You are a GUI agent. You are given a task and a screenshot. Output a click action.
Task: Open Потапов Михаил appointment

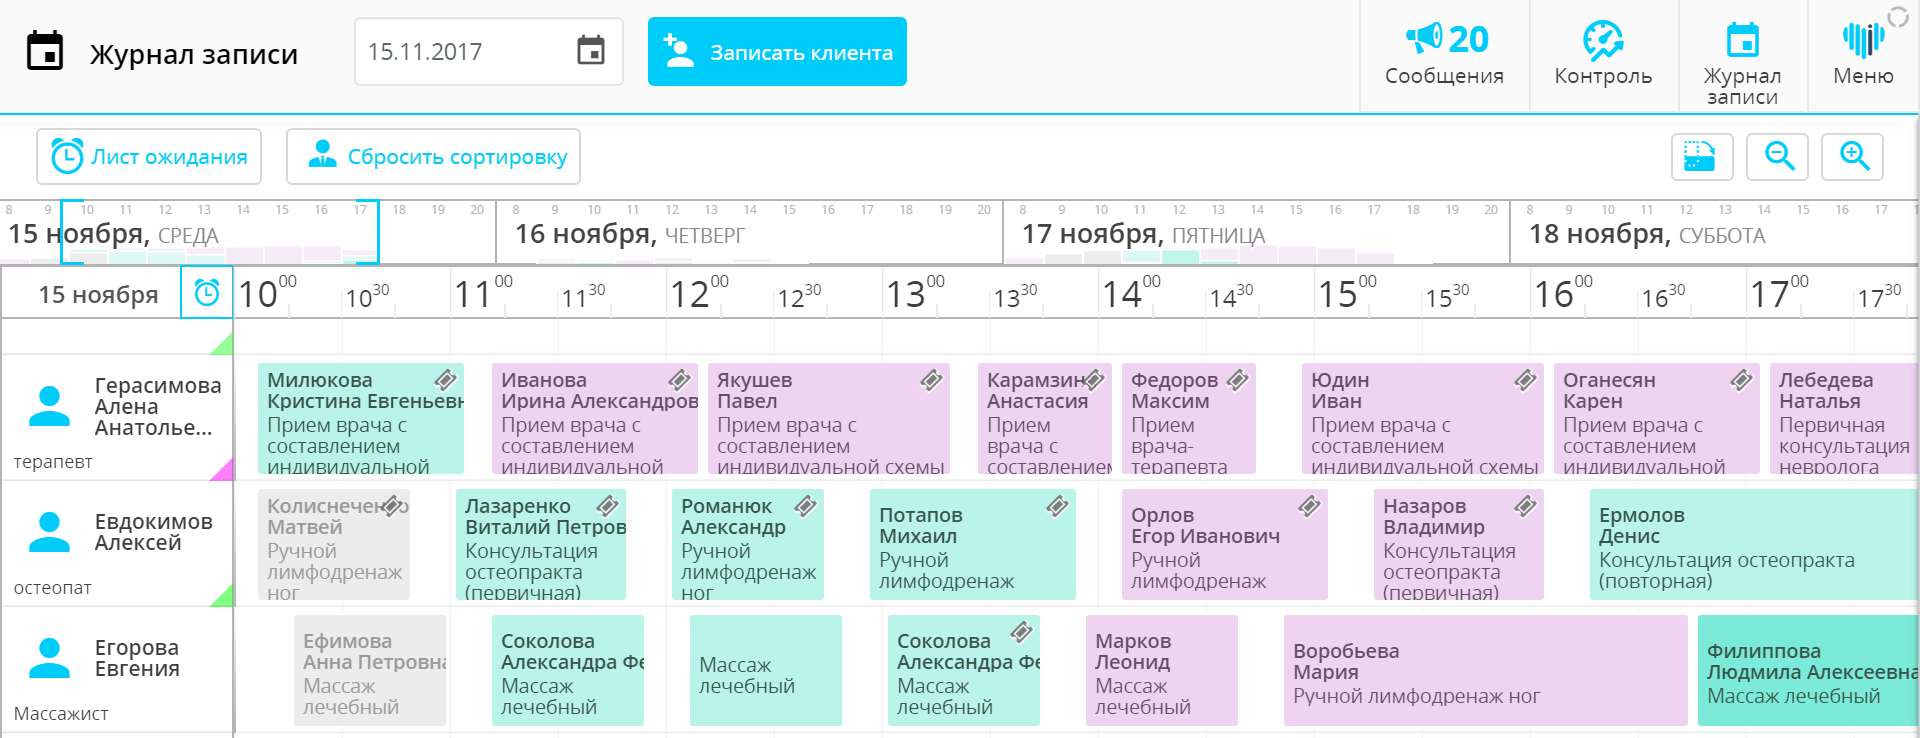[x=973, y=545]
